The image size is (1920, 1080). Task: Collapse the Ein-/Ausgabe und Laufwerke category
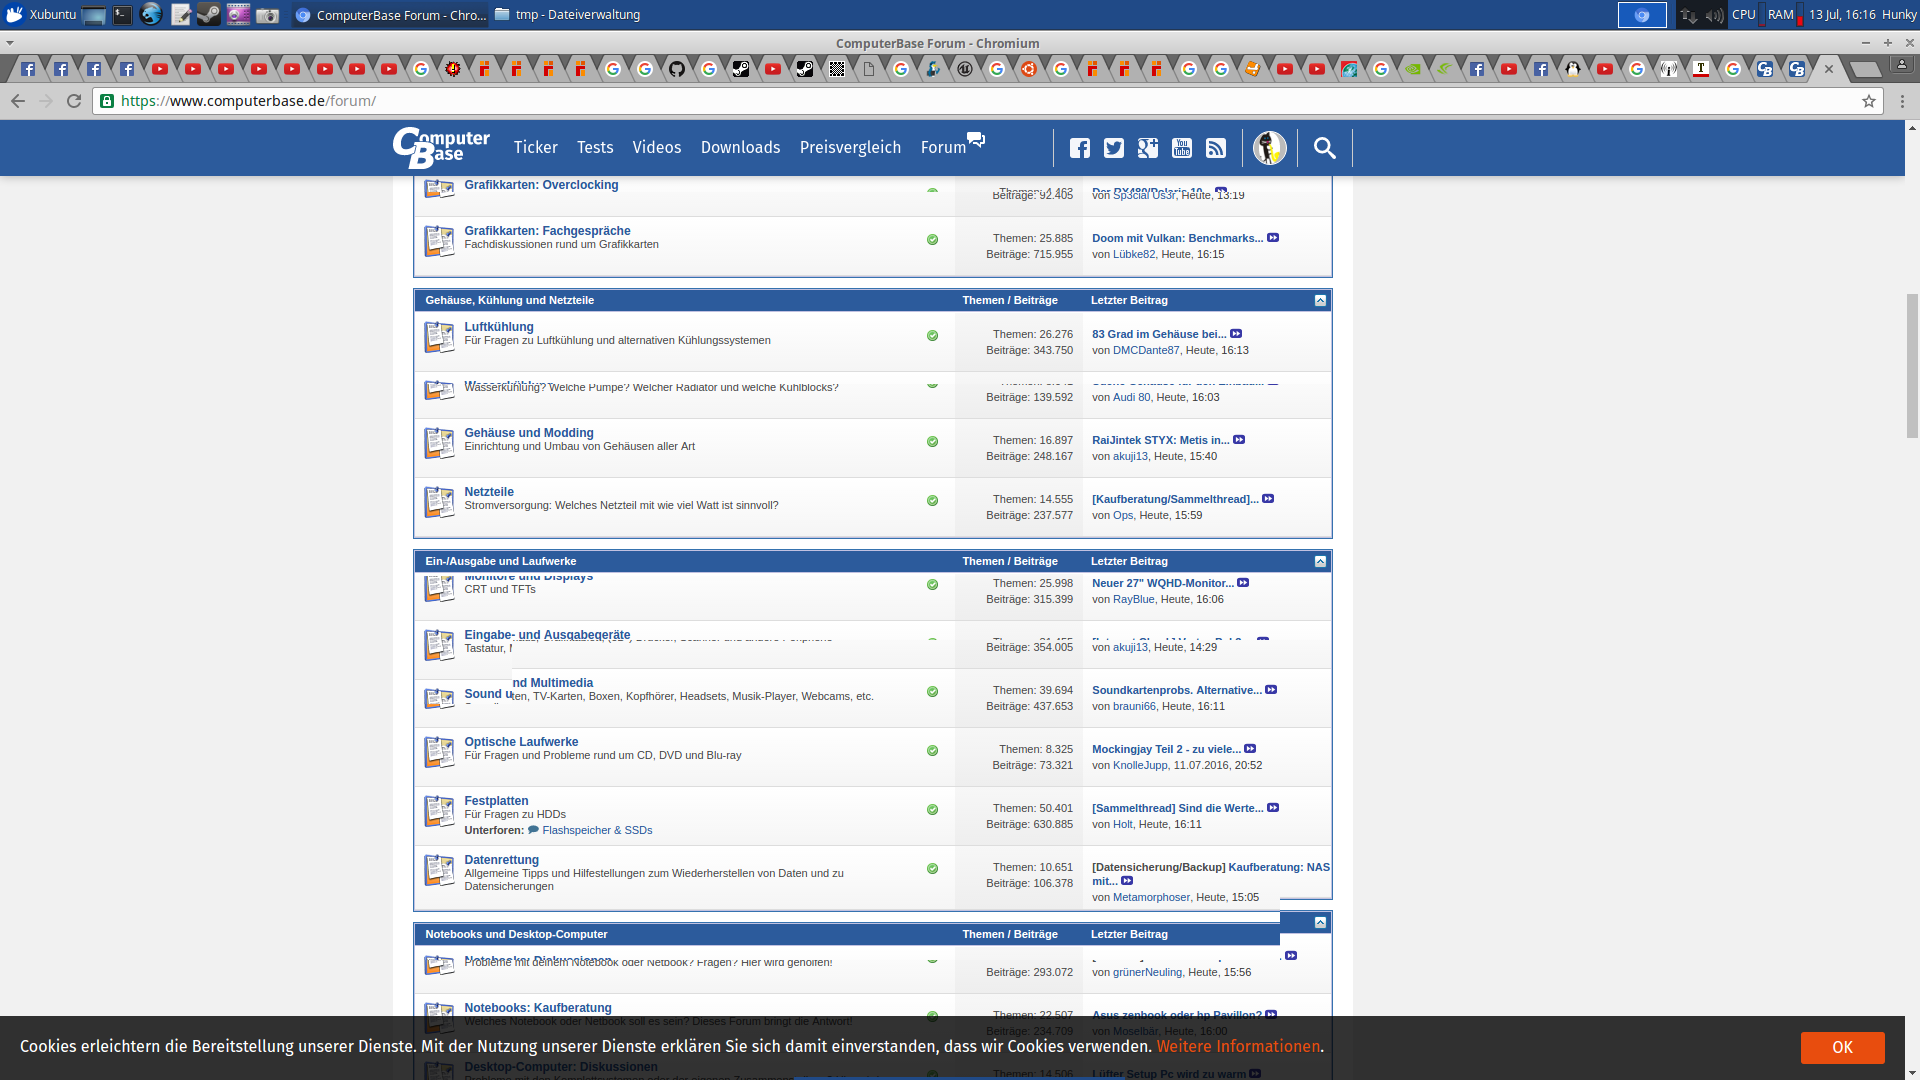click(1320, 562)
